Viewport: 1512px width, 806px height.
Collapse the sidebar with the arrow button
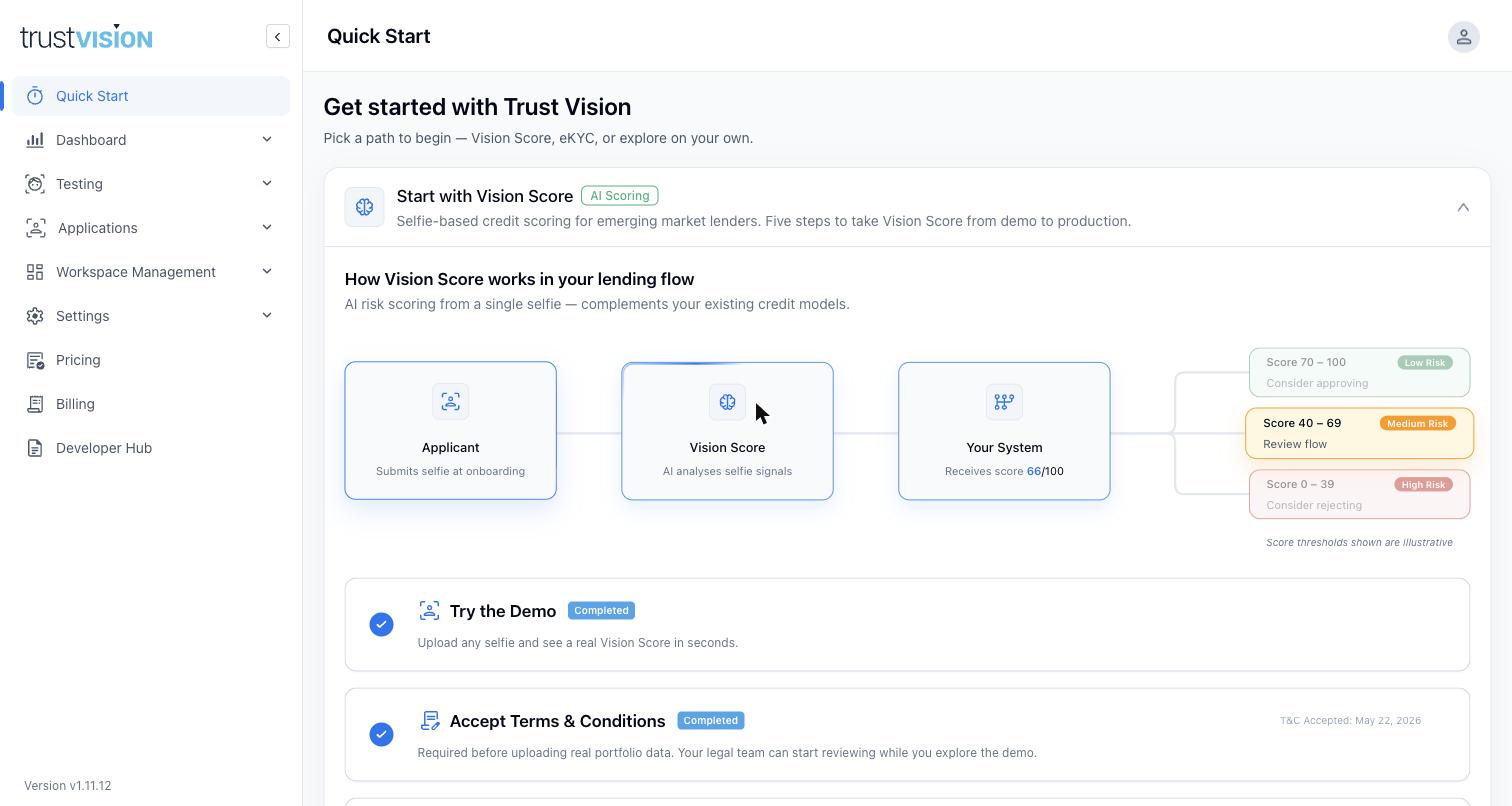[x=278, y=37]
